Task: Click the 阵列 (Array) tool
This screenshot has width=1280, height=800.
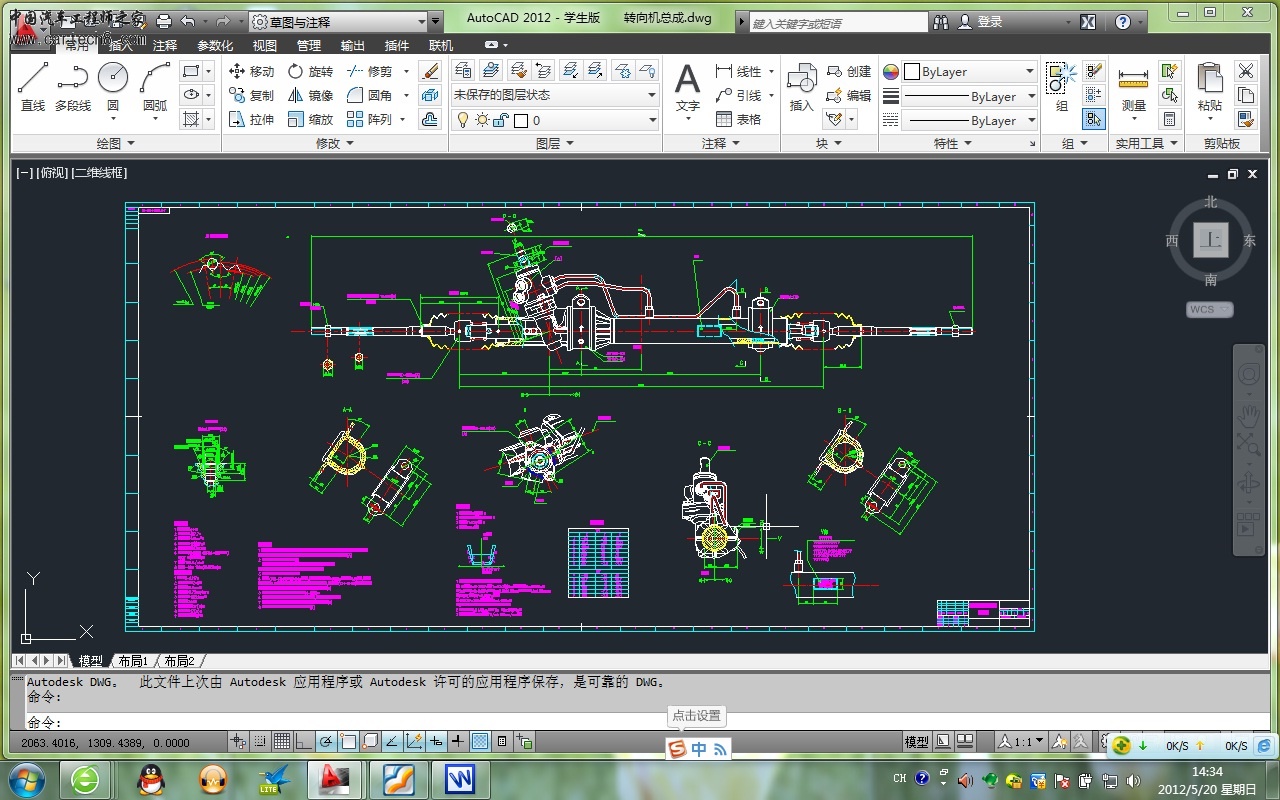Action: (369, 119)
